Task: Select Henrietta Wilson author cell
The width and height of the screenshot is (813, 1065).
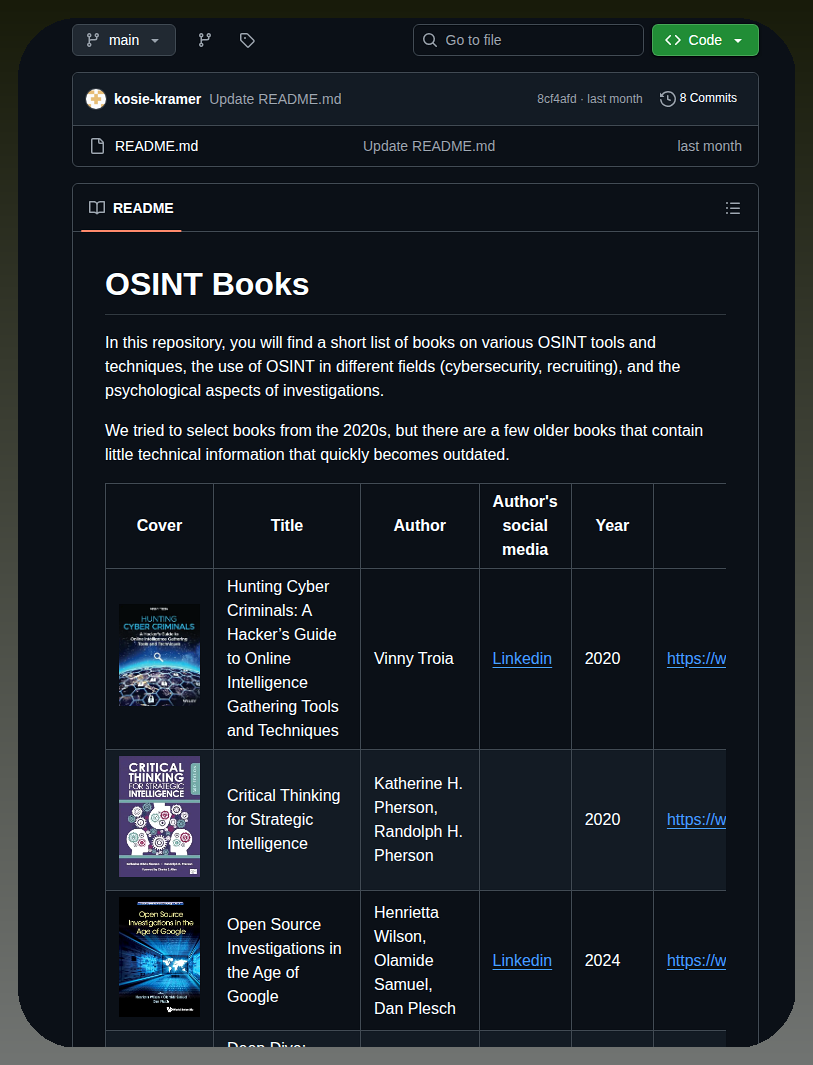Action: click(420, 960)
